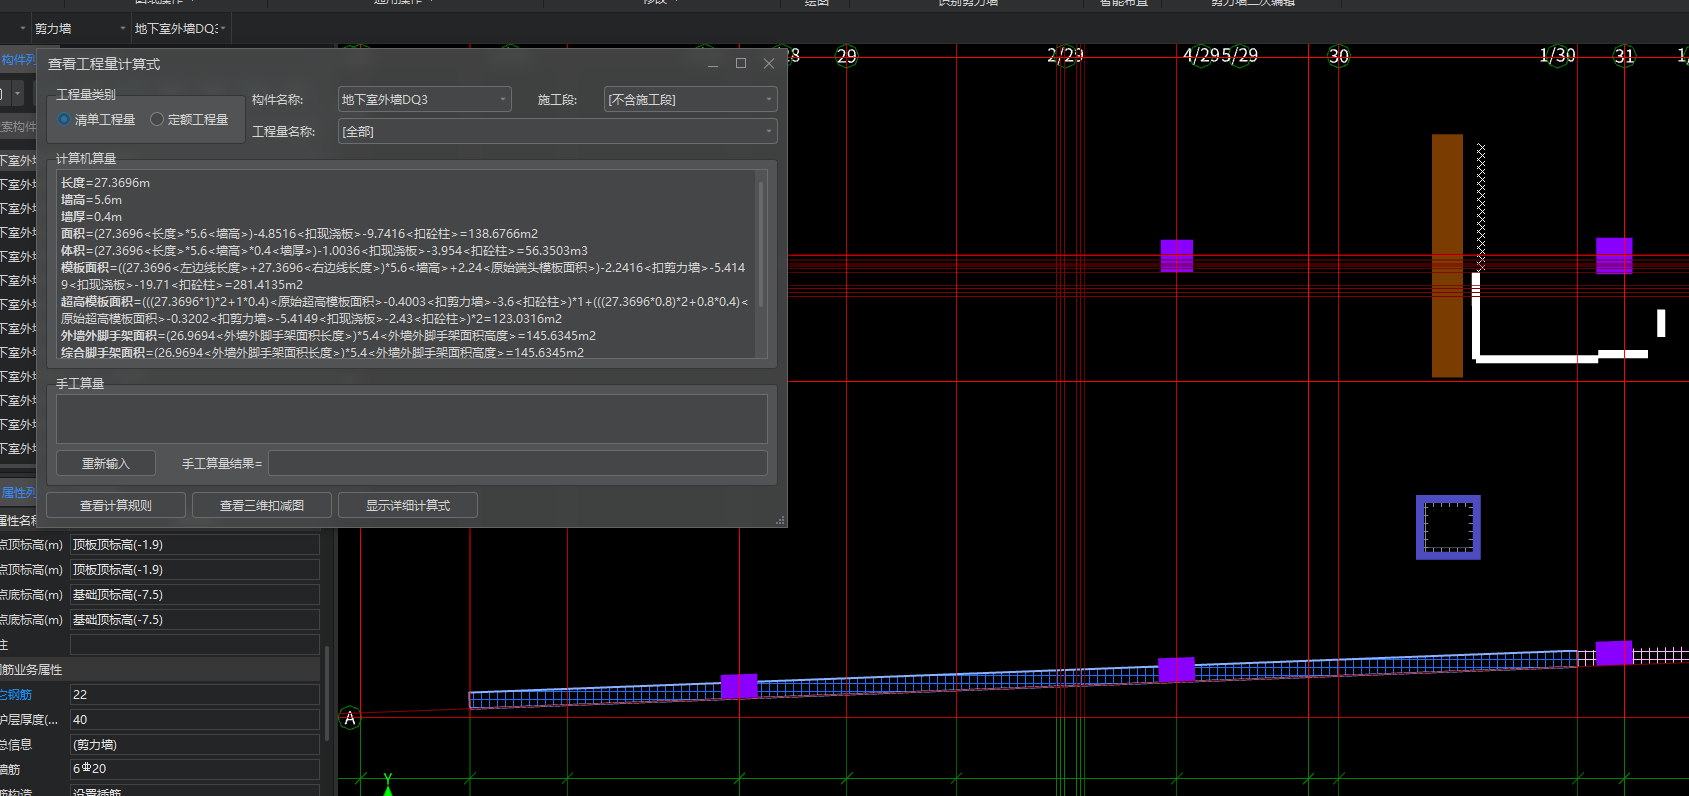Click the dialog's bottom-right resize grip

[x=780, y=520]
